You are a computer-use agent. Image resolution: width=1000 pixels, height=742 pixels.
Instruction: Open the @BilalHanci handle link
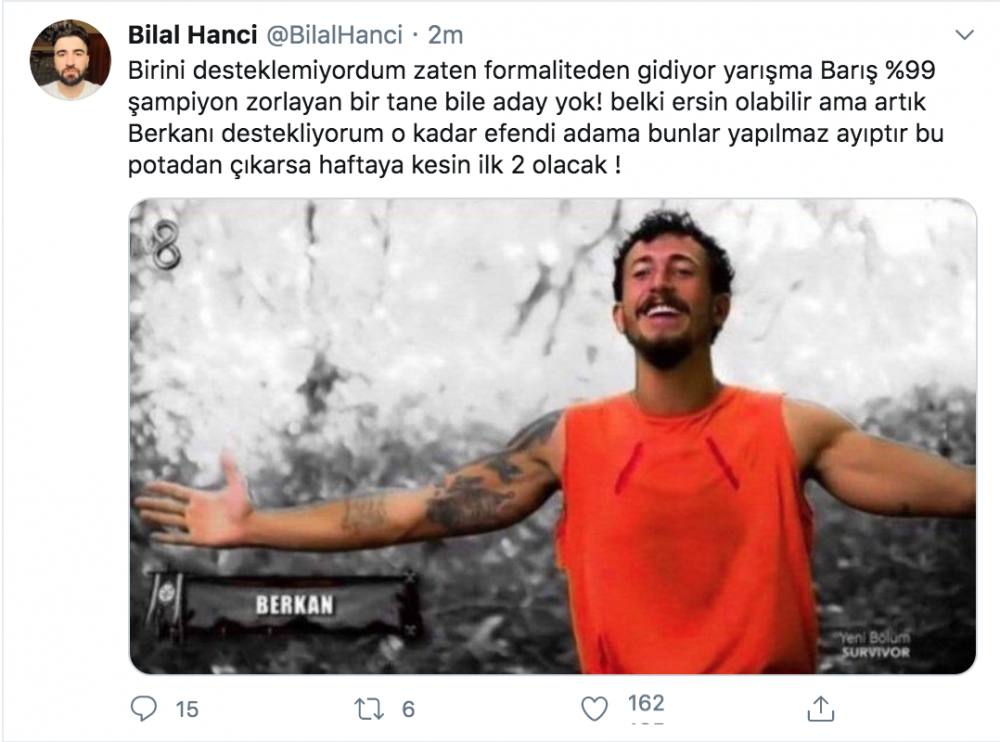(x=334, y=34)
